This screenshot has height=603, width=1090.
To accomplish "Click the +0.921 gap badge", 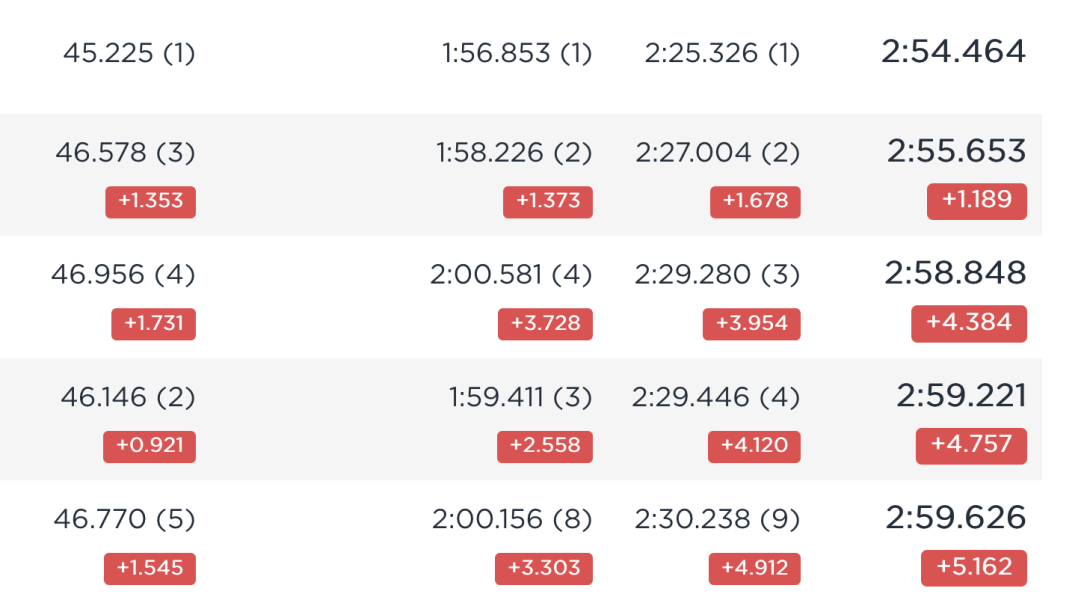I will click(x=149, y=447).
